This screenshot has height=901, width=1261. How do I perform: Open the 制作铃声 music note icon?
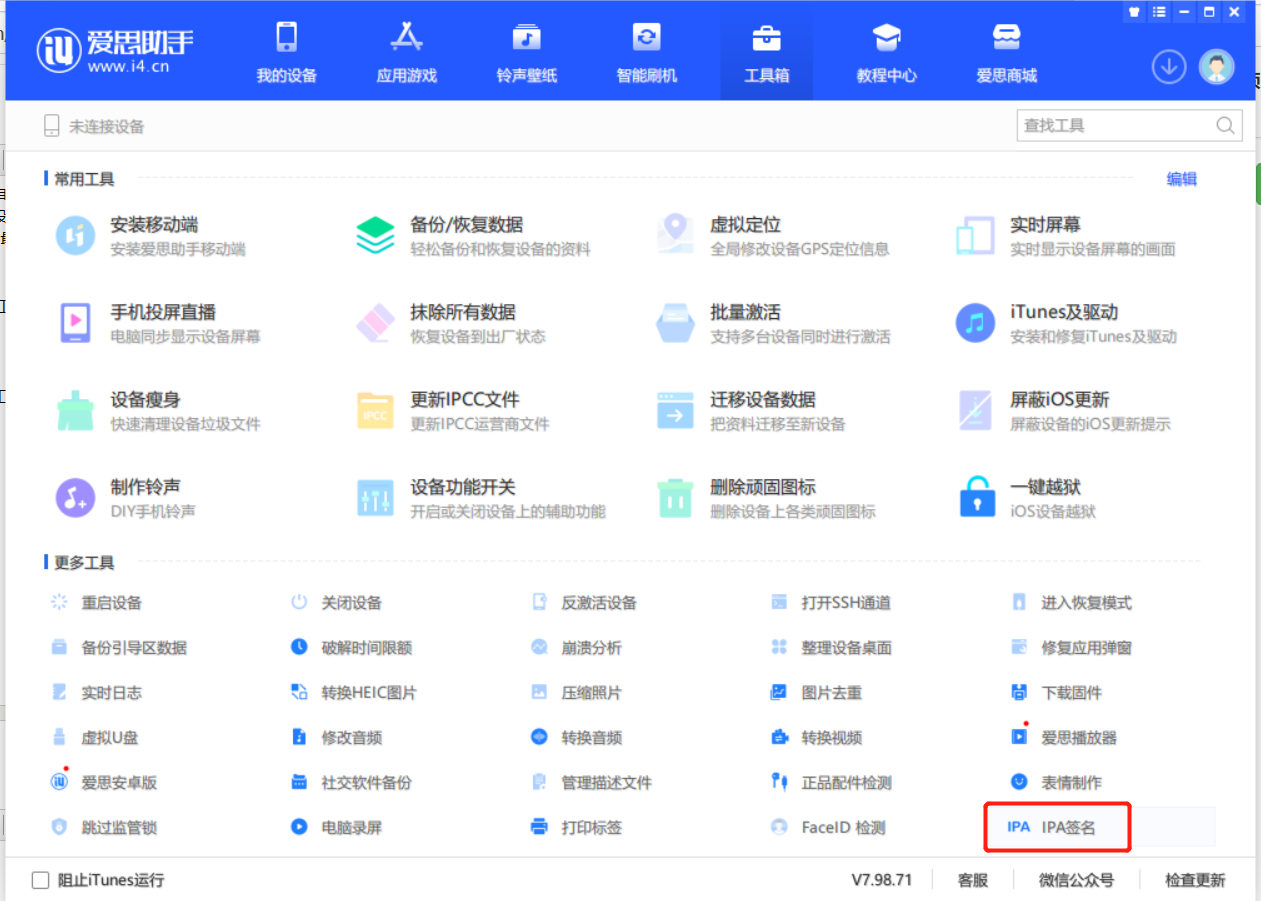pos(76,498)
